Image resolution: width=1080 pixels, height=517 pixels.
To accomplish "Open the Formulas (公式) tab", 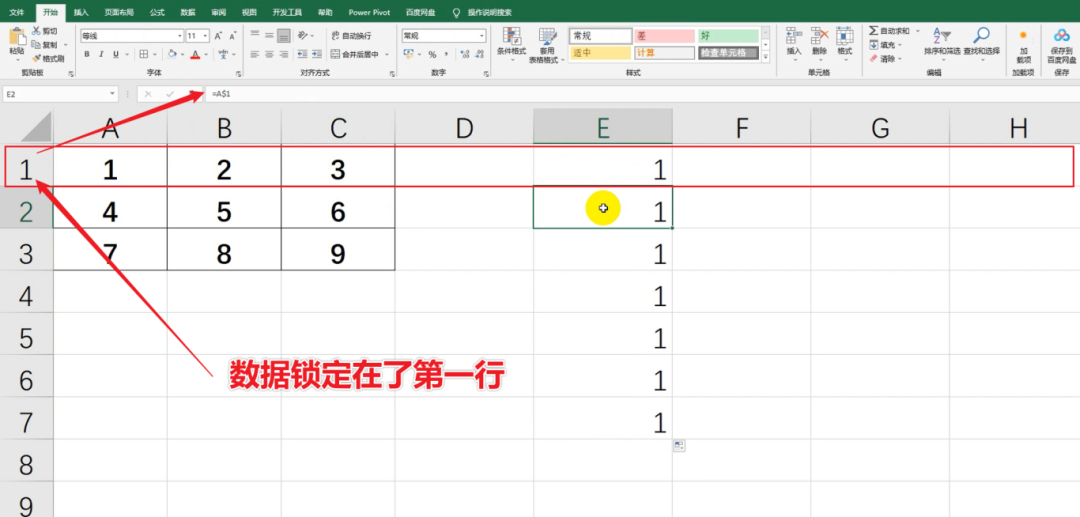I will pyautogui.click(x=157, y=12).
